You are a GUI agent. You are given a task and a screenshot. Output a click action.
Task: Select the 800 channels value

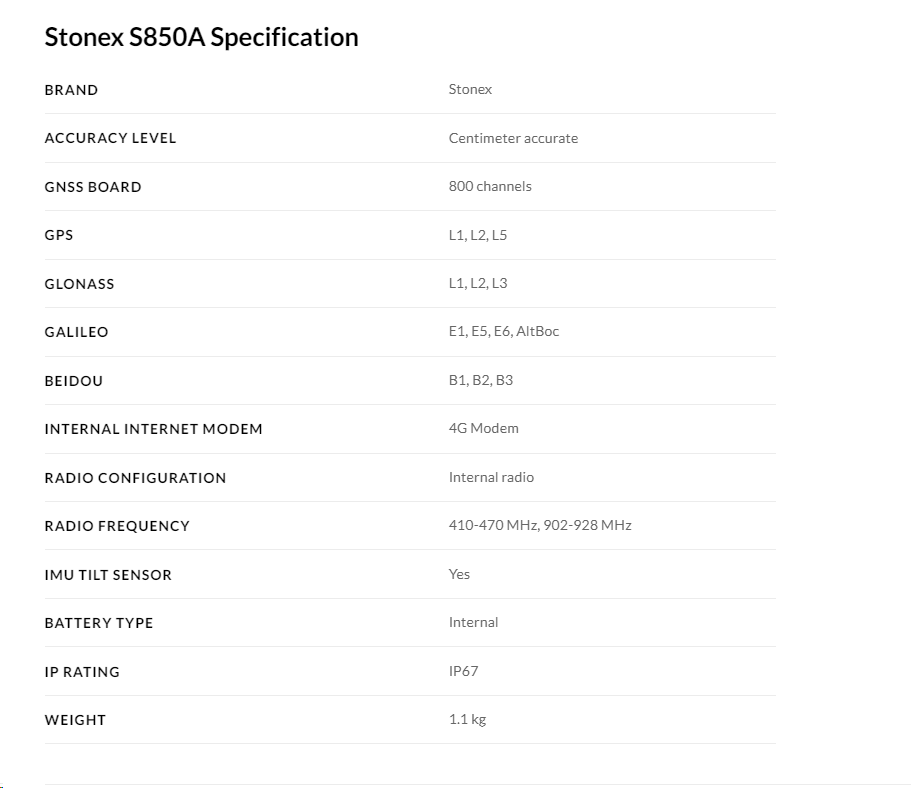tap(490, 186)
